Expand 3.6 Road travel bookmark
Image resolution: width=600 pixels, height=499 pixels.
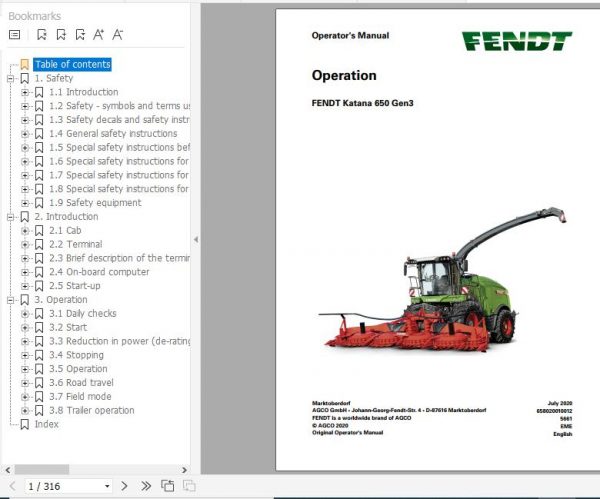pyautogui.click(x=25, y=383)
